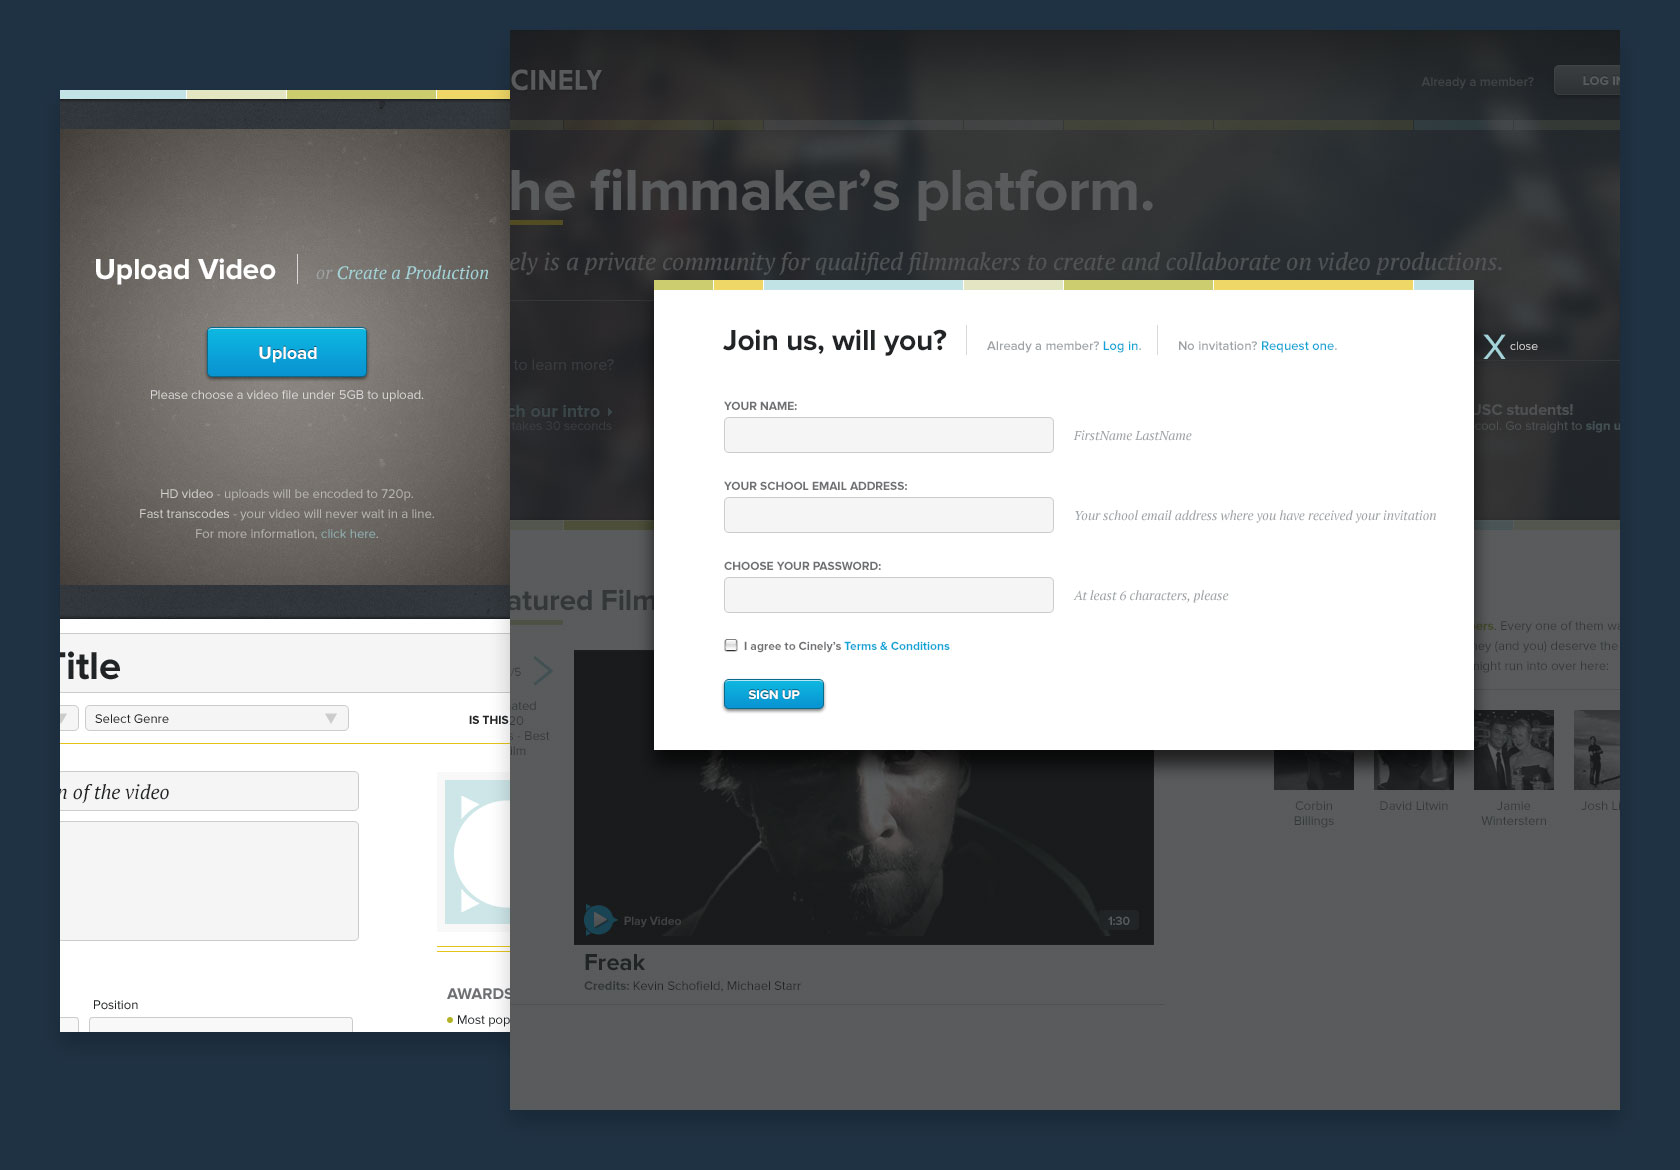Close the signup modal with X icon
1680x1170 pixels.
pyautogui.click(x=1494, y=346)
